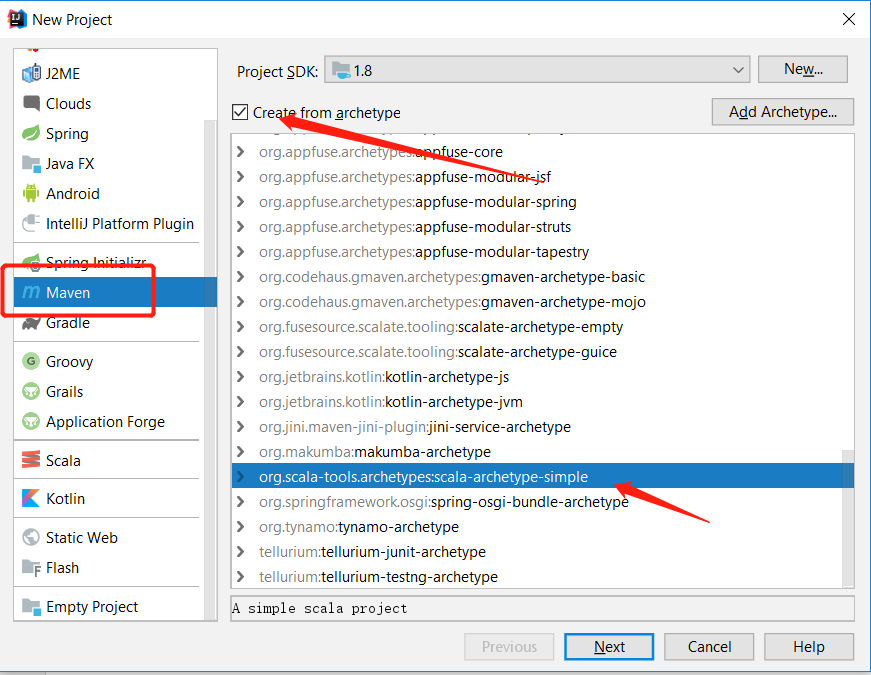Click the Next button
This screenshot has width=871, height=675.
(609, 647)
